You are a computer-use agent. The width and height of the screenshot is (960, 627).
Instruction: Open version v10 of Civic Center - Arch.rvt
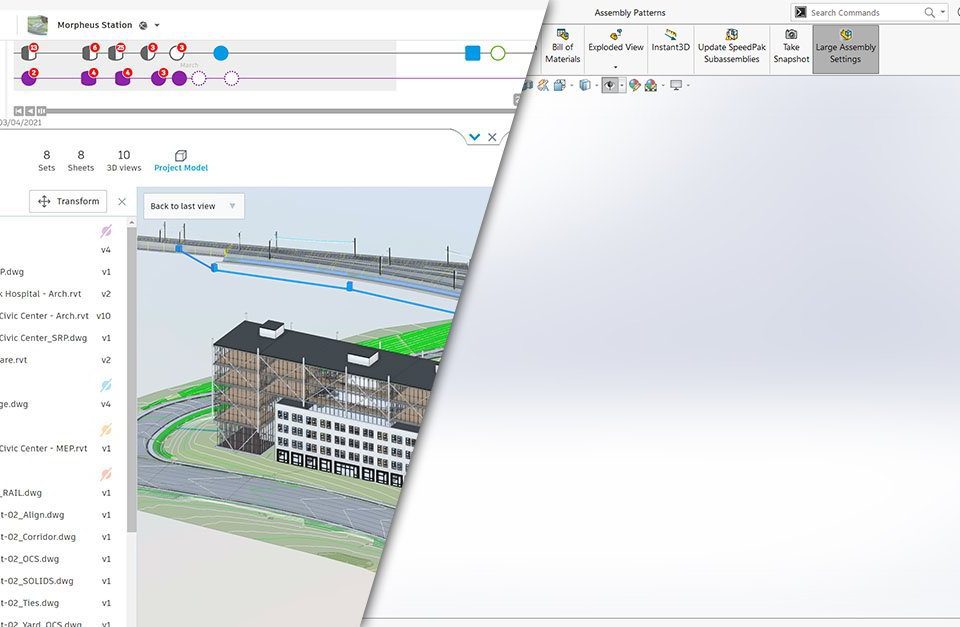click(105, 315)
